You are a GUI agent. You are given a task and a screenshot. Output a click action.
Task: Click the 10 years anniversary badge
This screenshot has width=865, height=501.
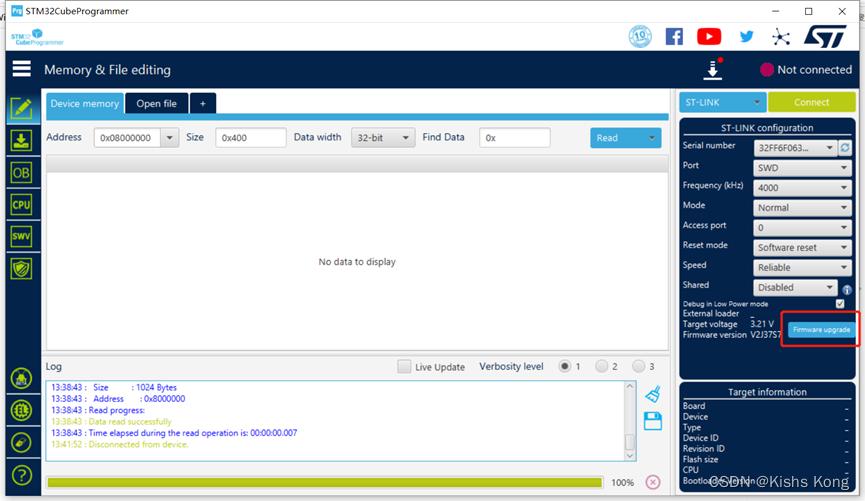[640, 36]
